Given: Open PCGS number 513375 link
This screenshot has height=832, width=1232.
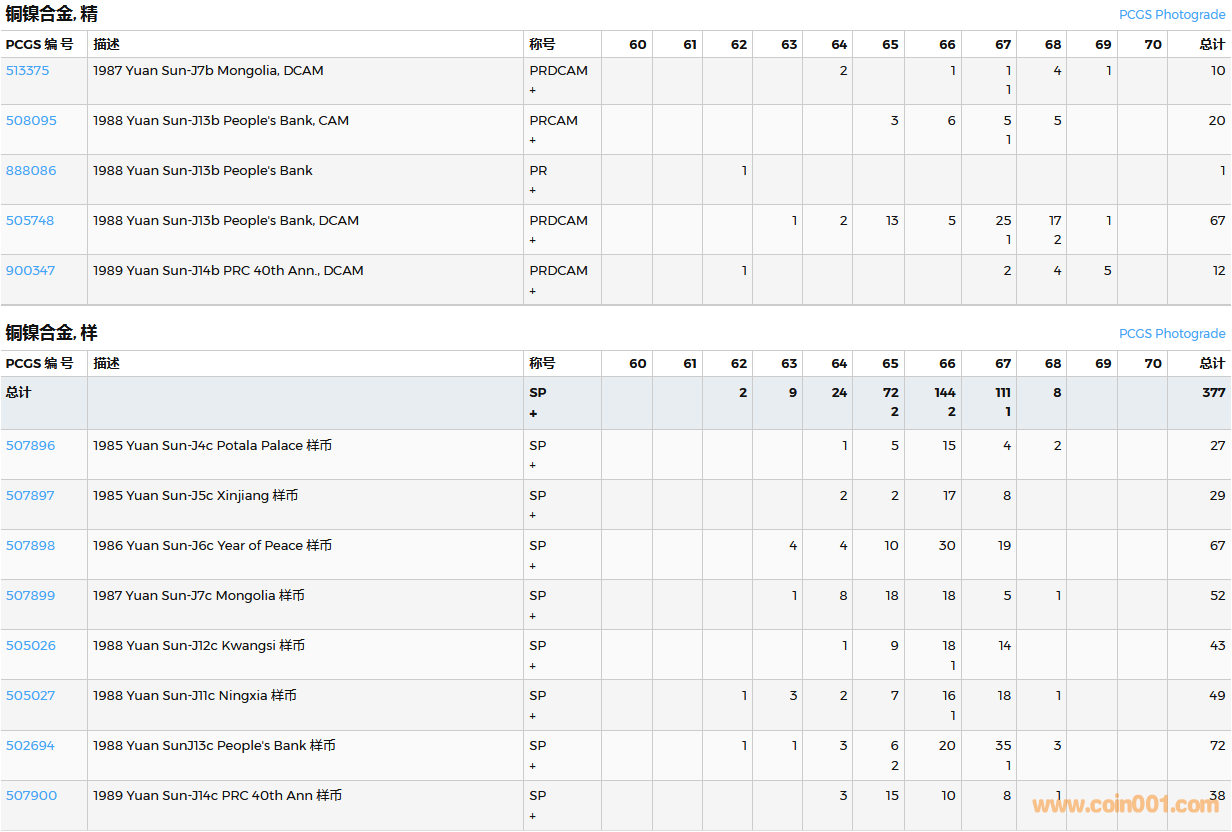Looking at the screenshot, I should 27,71.
